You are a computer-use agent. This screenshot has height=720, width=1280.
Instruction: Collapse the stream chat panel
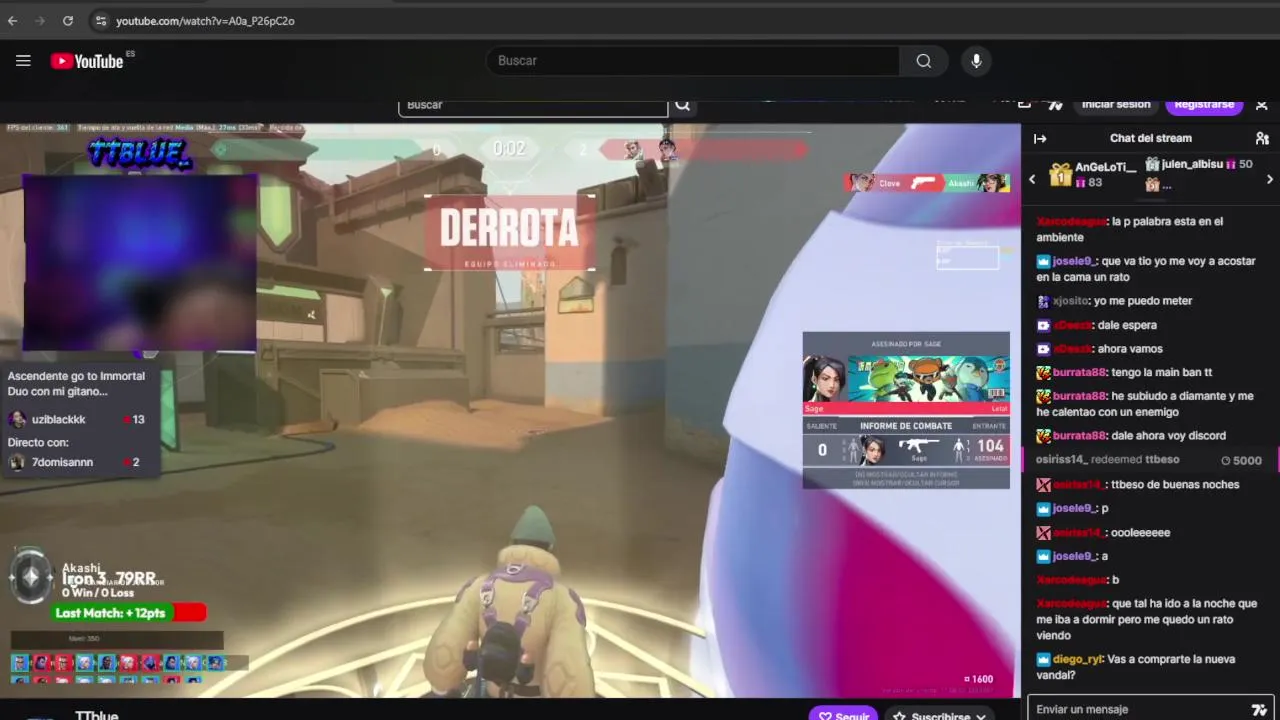1040,139
